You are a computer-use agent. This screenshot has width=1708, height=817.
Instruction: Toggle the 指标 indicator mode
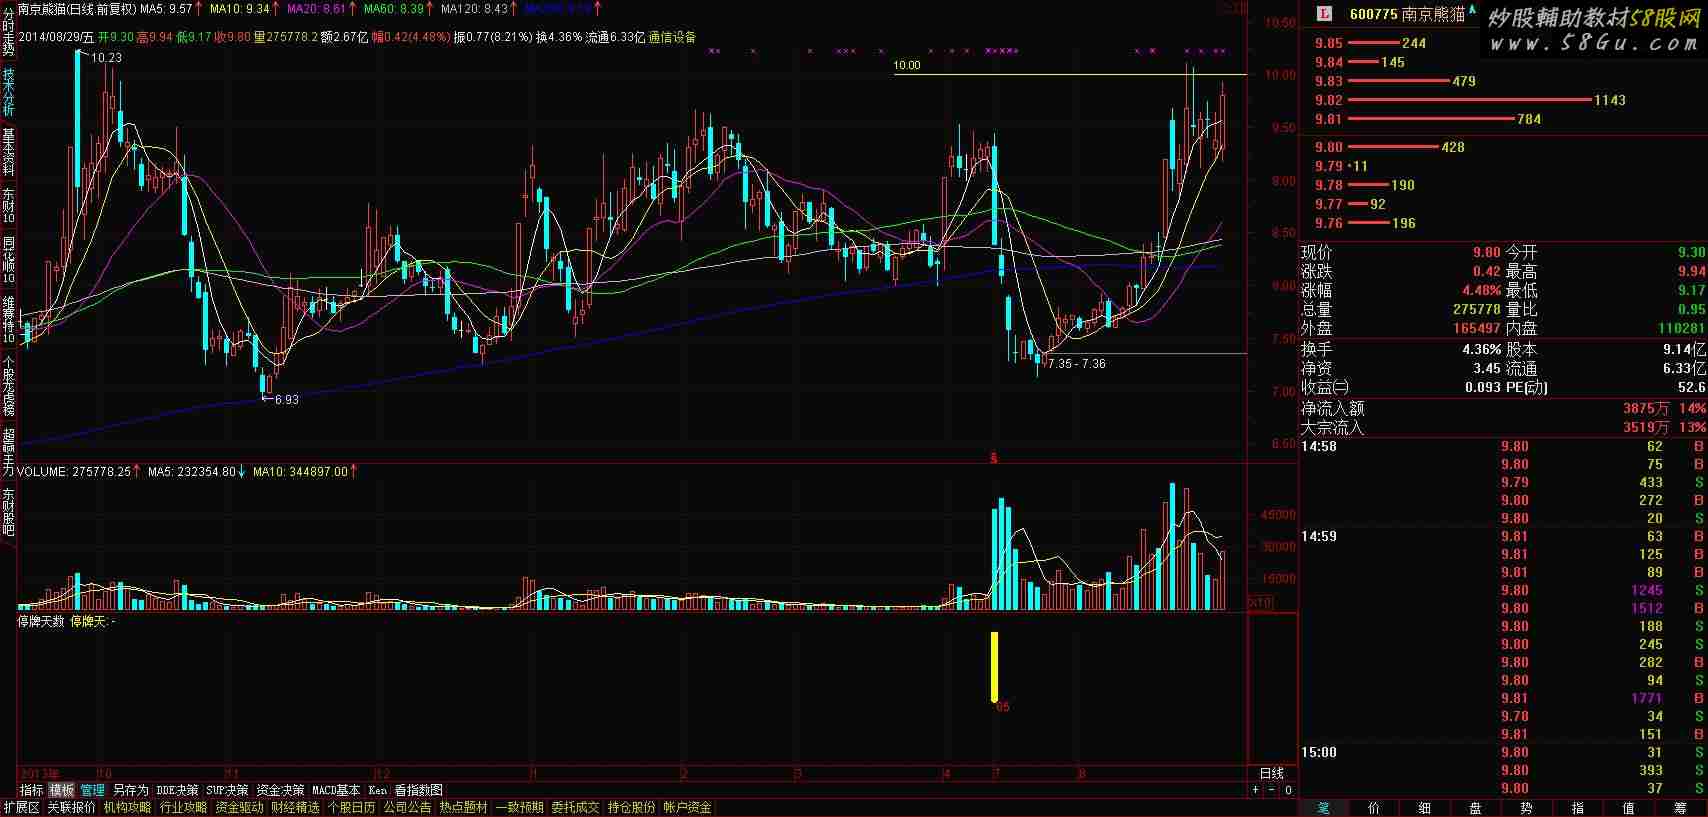[x=32, y=790]
